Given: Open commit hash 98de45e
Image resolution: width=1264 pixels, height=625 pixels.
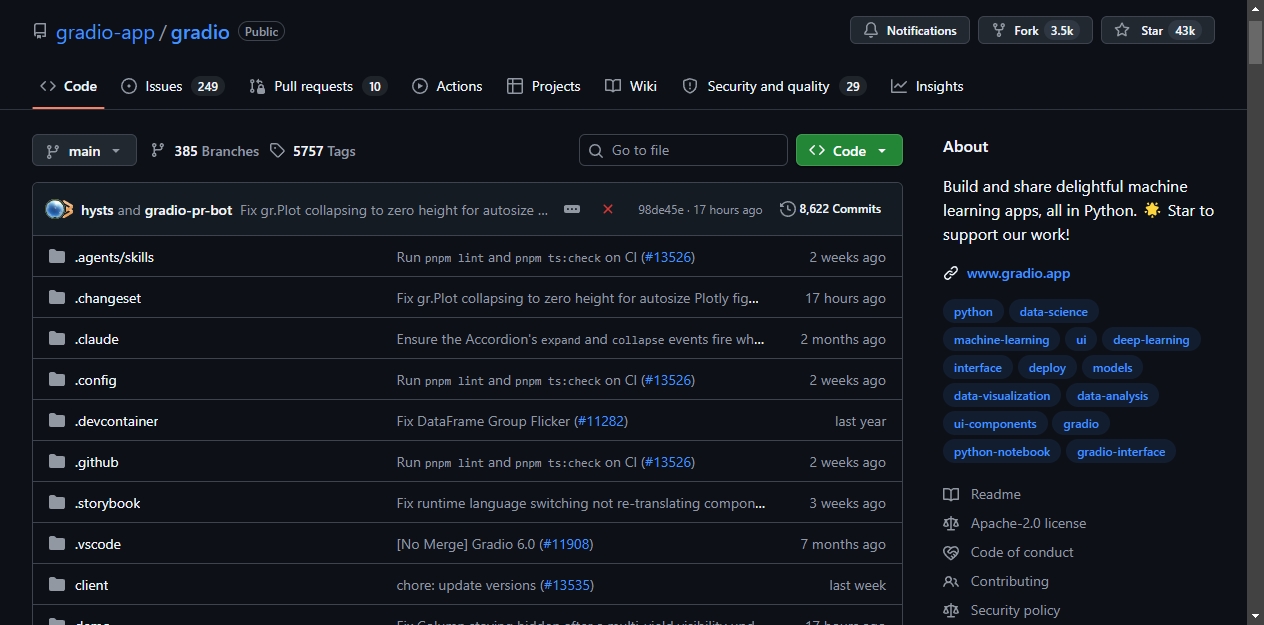Looking at the screenshot, I should (661, 210).
